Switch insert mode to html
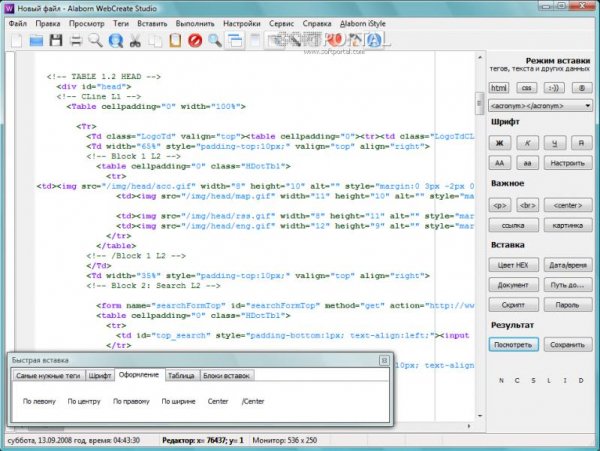The image size is (600, 451). click(499, 88)
